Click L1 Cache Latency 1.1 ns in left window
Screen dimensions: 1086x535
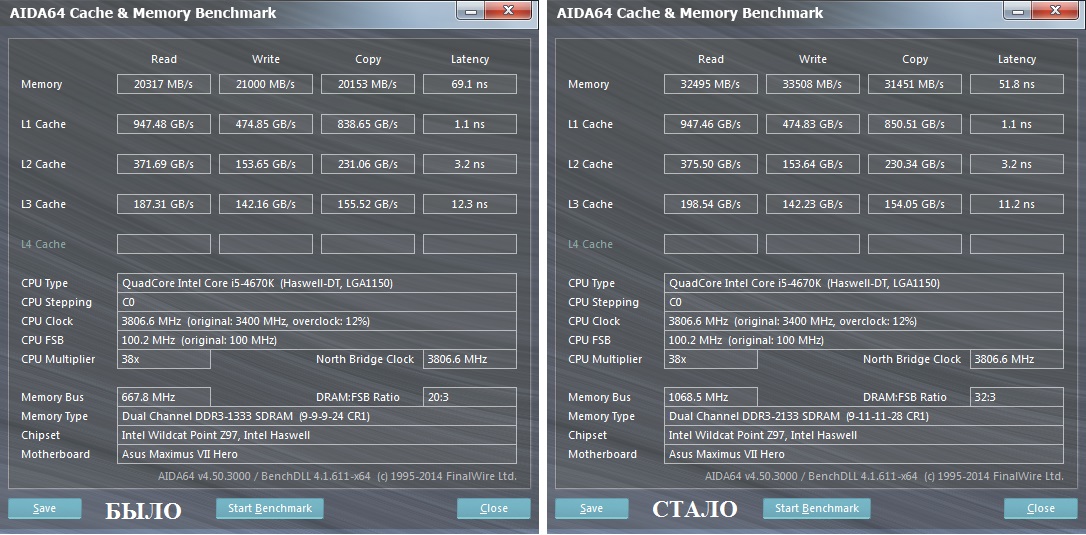click(470, 124)
